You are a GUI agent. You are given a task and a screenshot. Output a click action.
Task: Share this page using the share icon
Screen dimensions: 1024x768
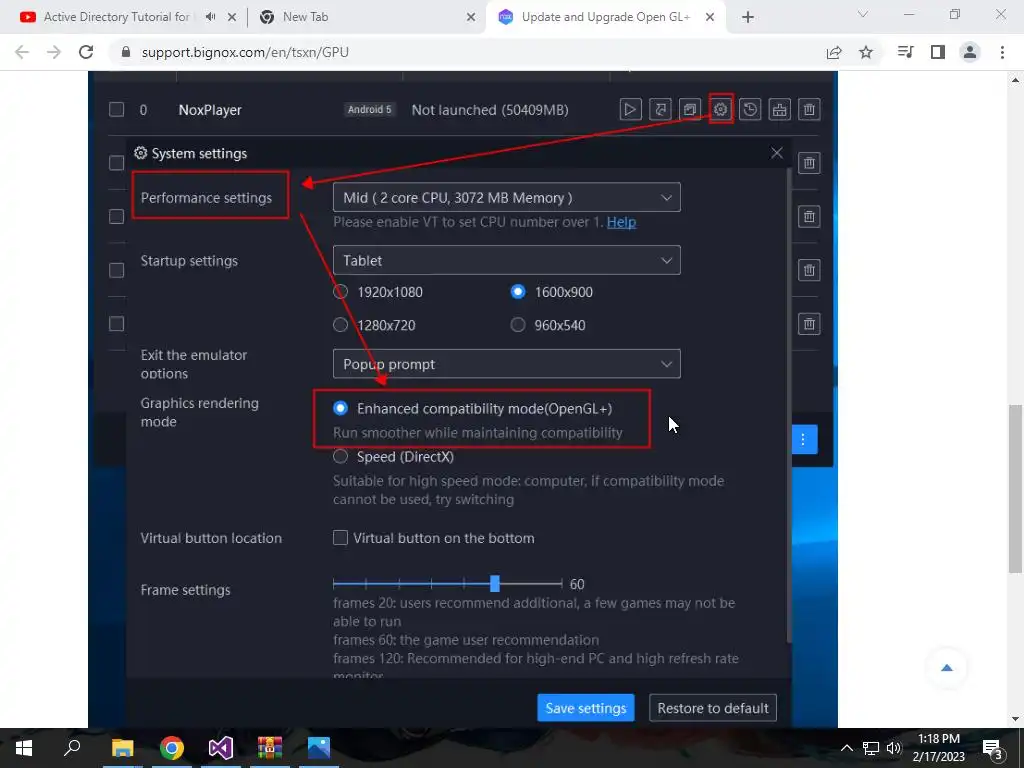click(x=834, y=52)
